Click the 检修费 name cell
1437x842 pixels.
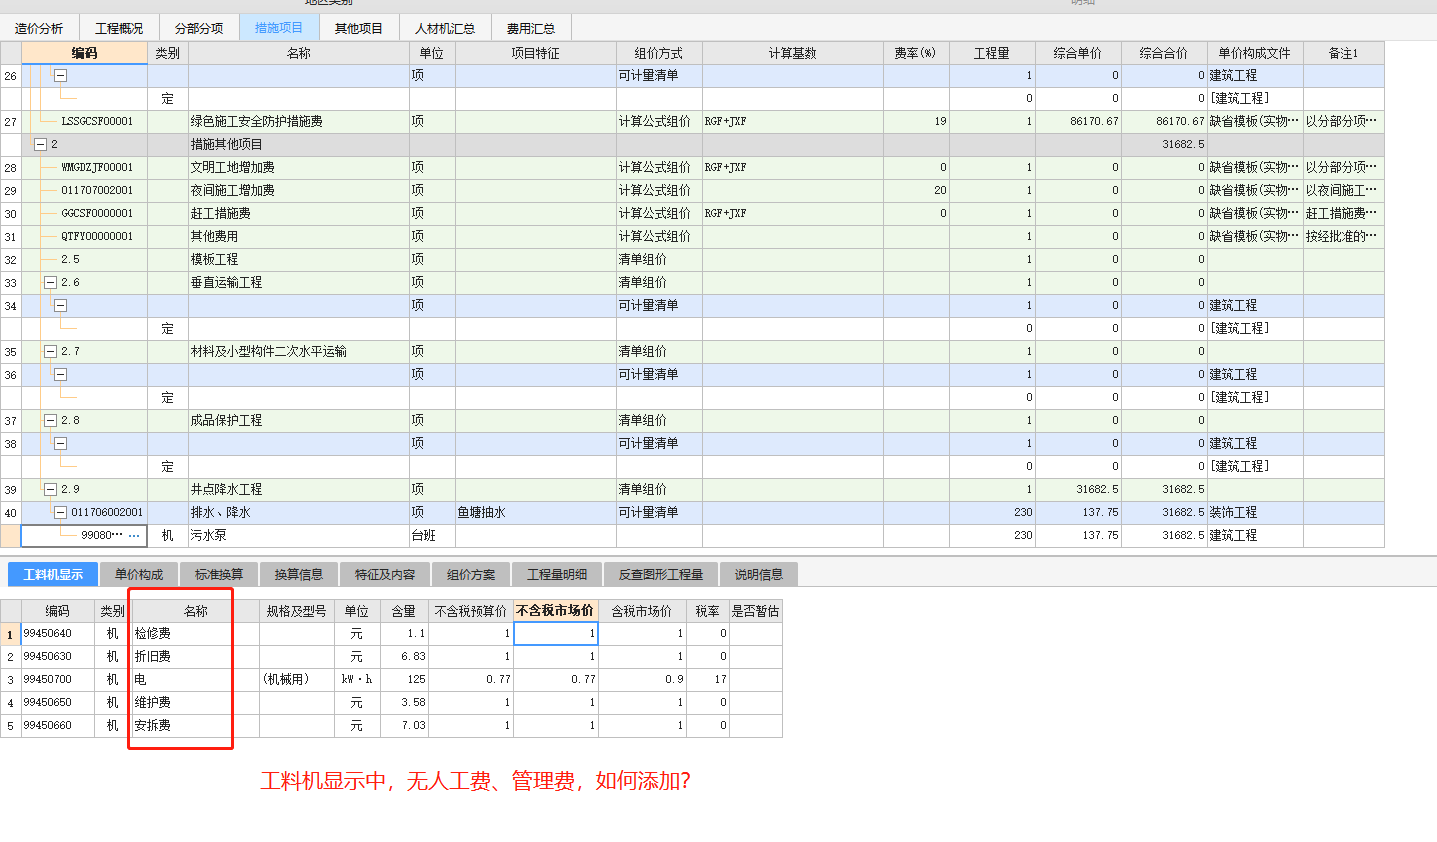tap(195, 633)
